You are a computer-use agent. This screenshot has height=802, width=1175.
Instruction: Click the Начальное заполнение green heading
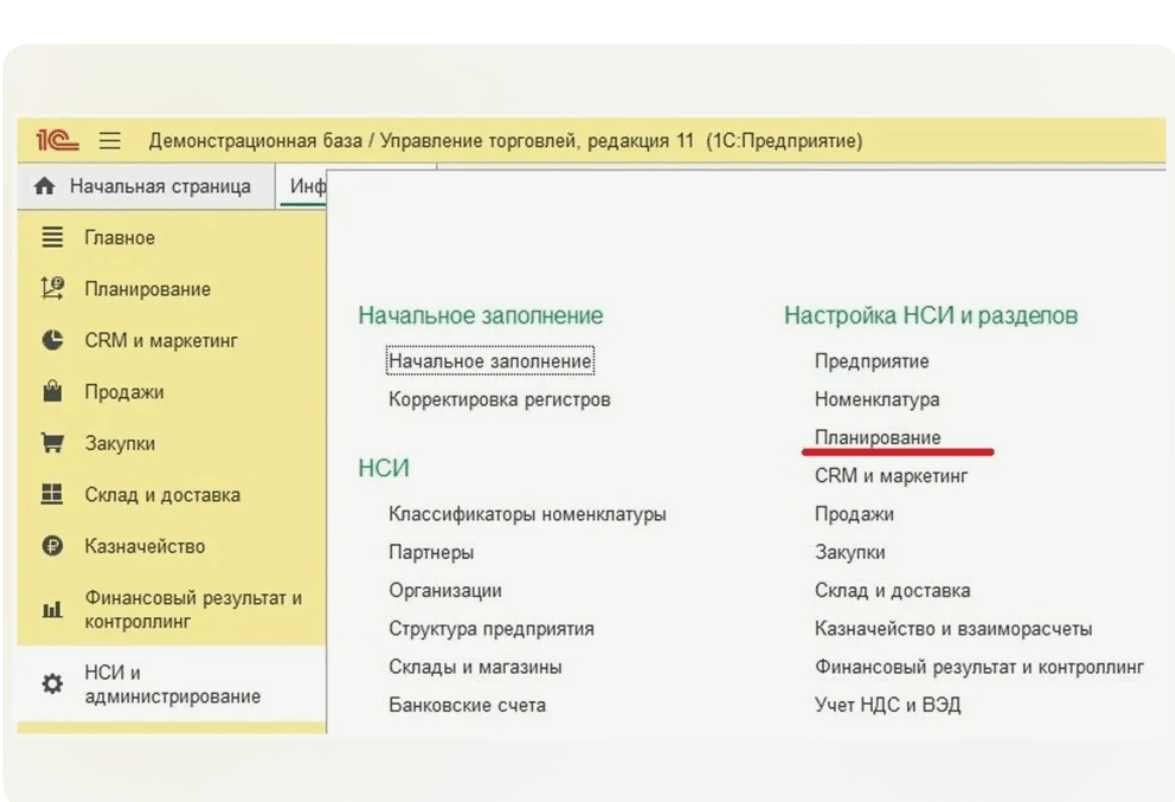pyautogui.click(x=480, y=316)
